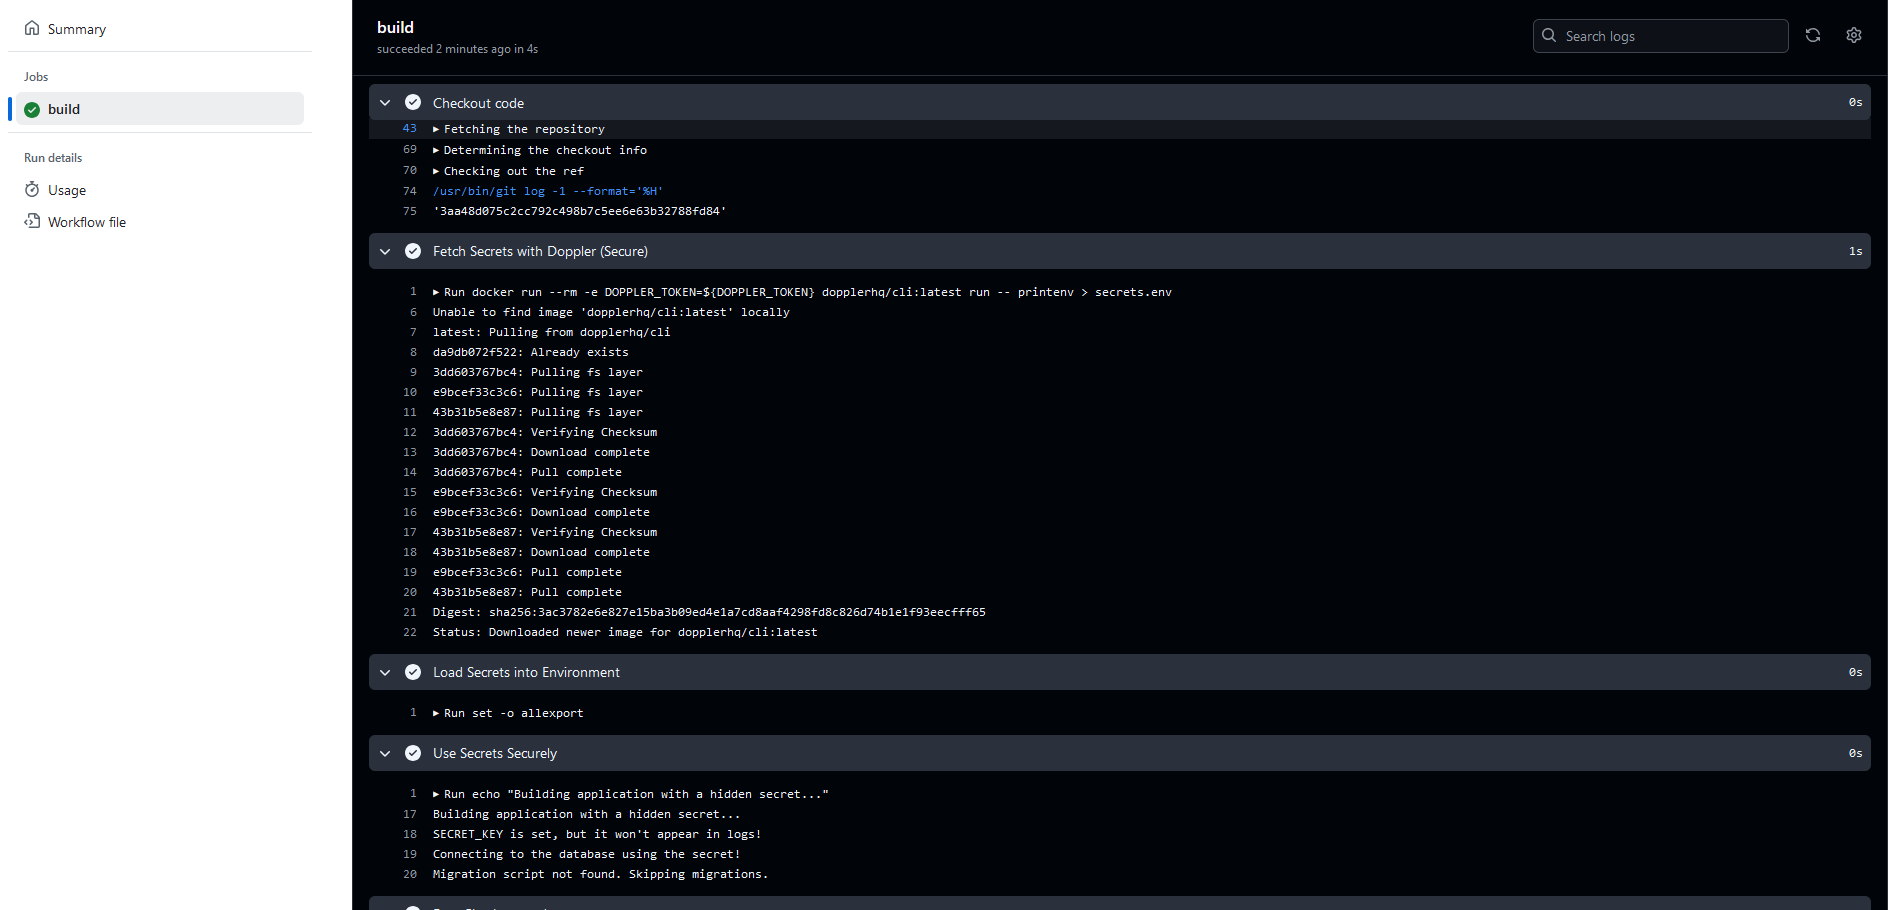Click the 'Digest: sha256' log line

(x=709, y=612)
